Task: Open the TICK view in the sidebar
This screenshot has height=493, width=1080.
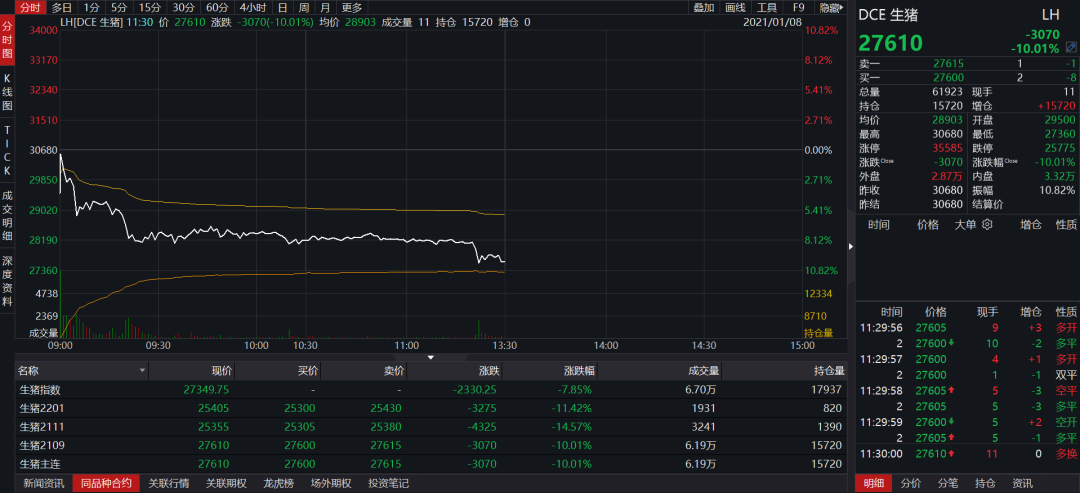Action: coord(7,150)
